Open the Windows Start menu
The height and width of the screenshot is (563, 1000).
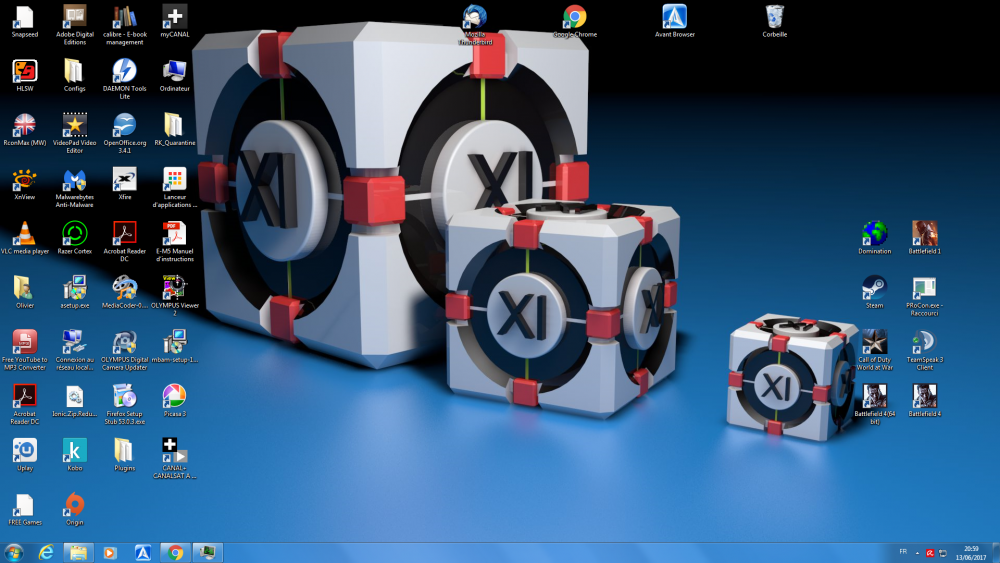click(15, 552)
